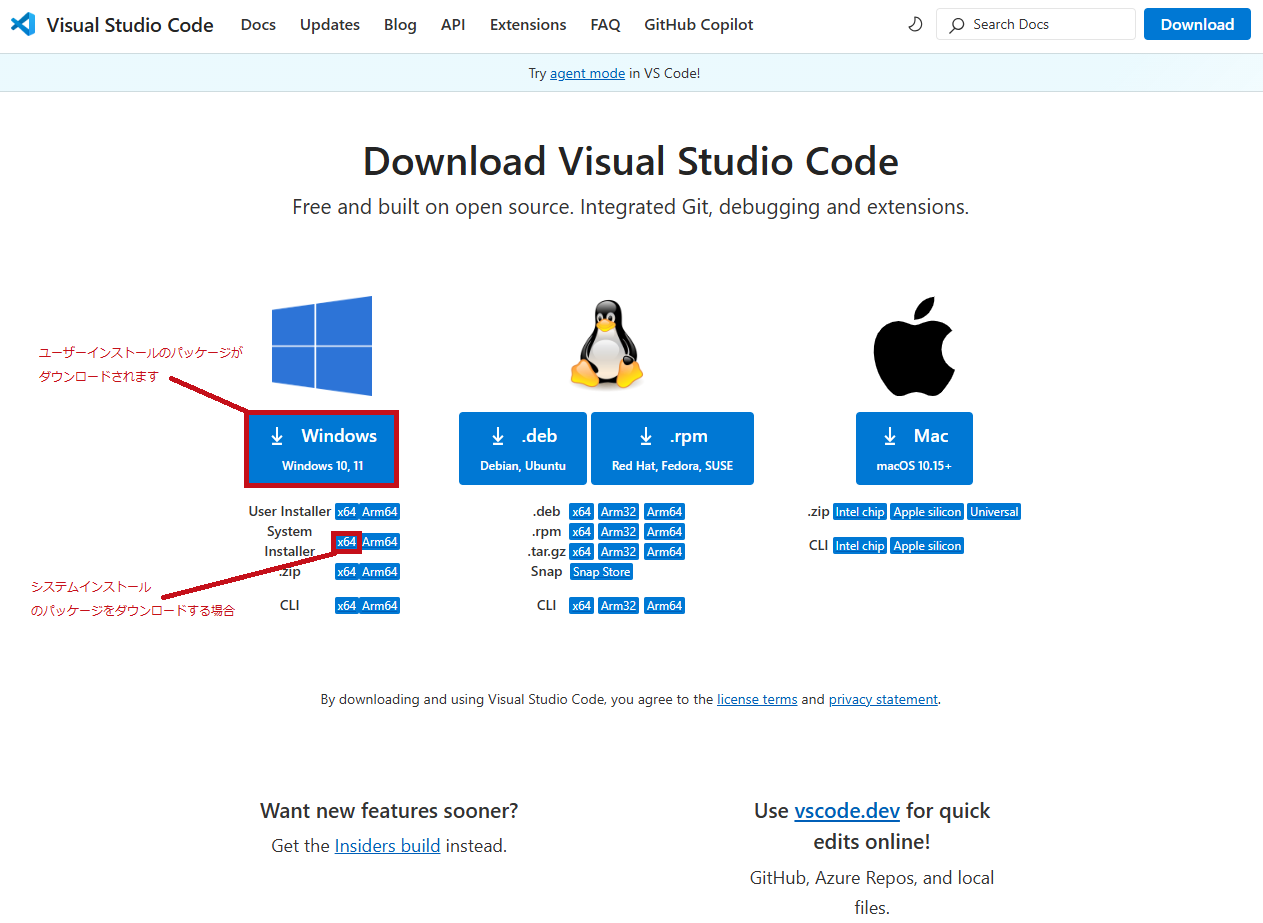Select Windows CLI x64 download

point(346,606)
